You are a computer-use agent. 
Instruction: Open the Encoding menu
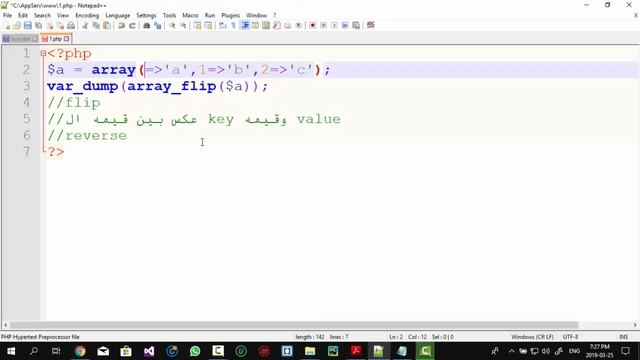click(x=87, y=15)
